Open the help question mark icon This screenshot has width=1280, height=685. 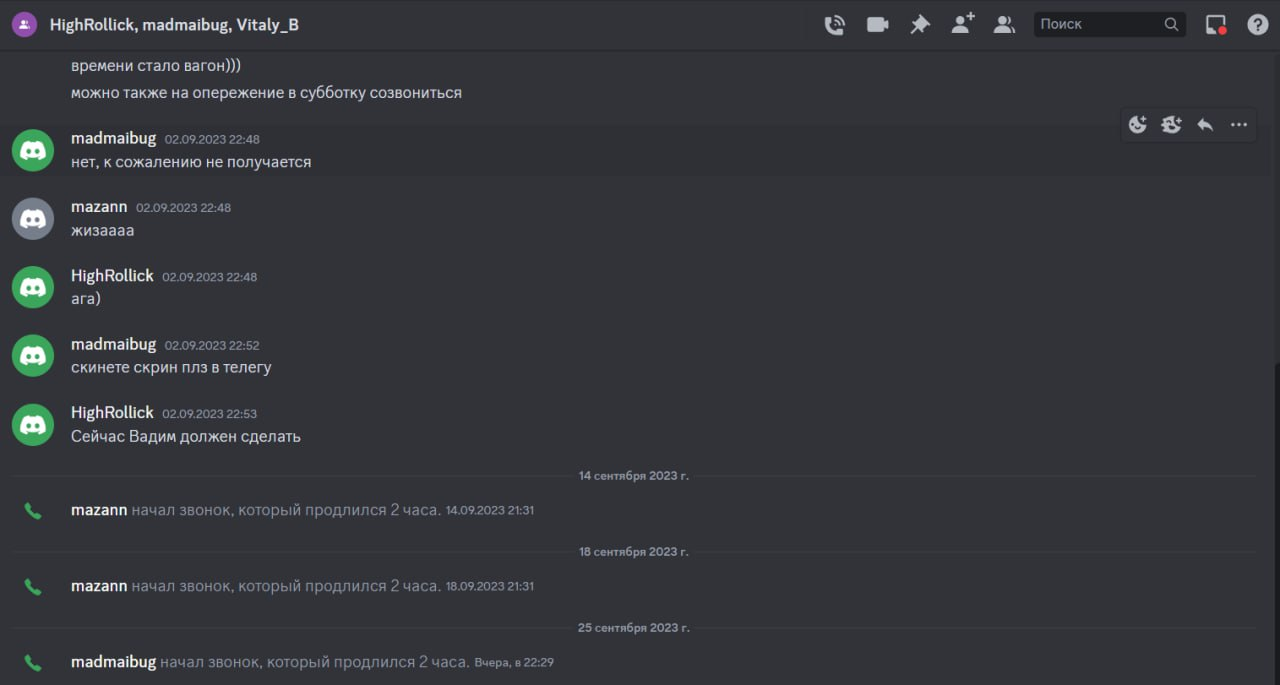point(1258,25)
